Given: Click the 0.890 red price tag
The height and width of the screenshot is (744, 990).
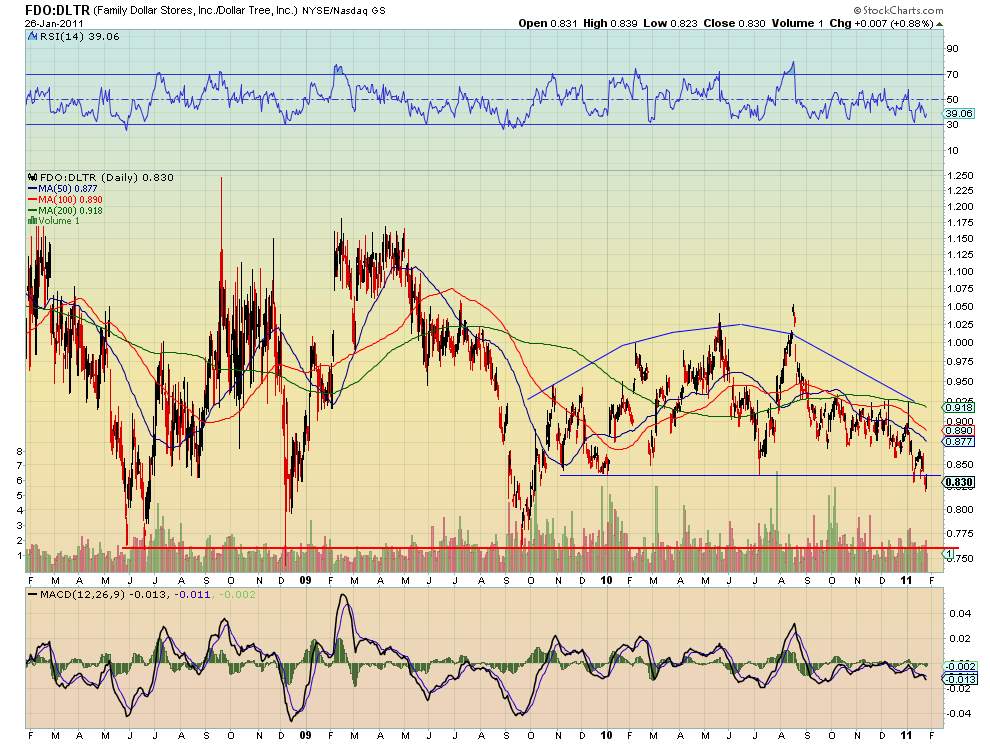Looking at the screenshot, I should pyautogui.click(x=959, y=430).
